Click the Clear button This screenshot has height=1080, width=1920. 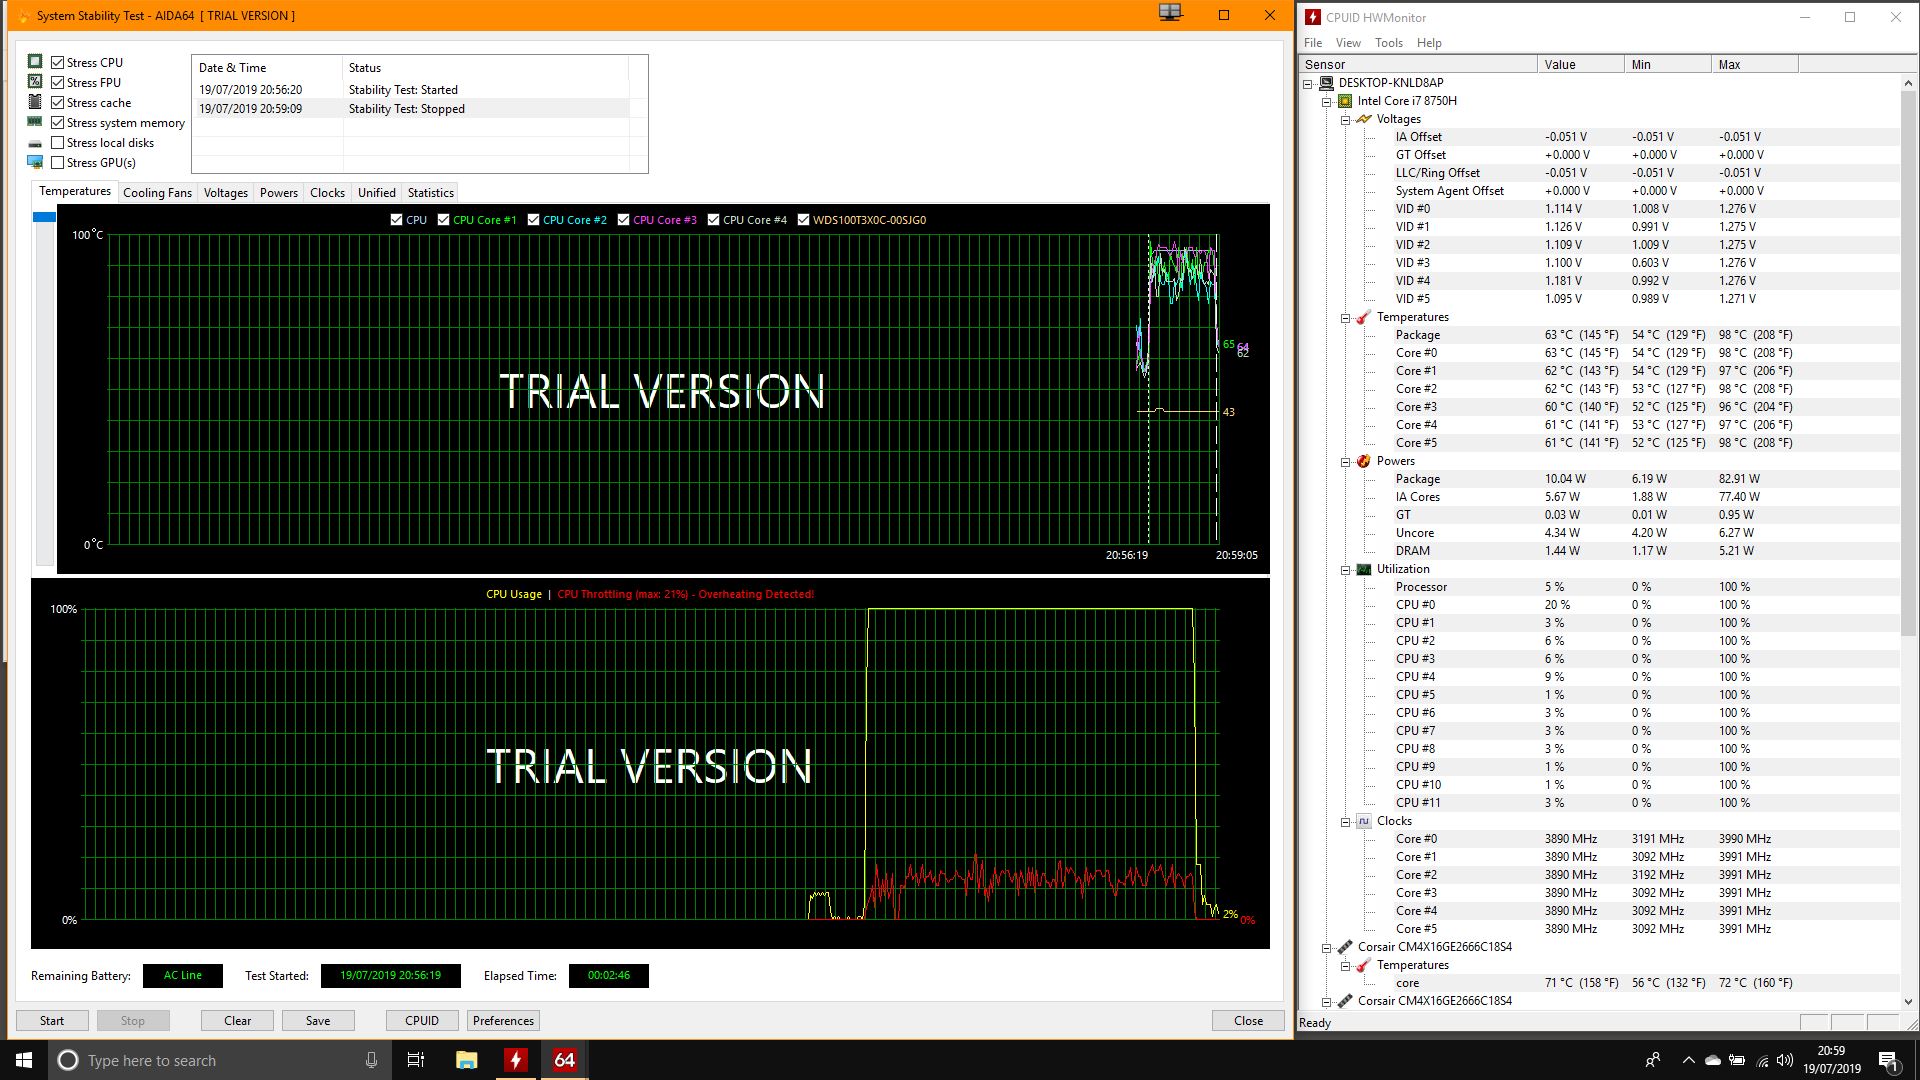(x=238, y=1021)
